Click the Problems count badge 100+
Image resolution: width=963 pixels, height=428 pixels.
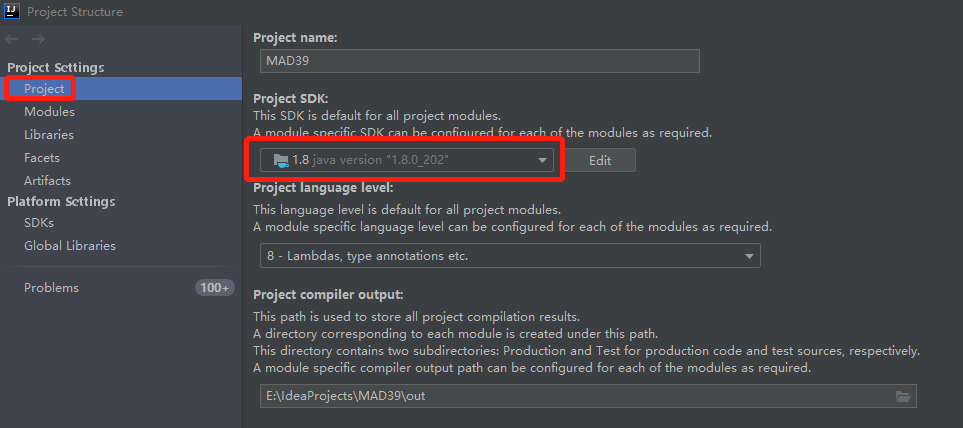click(214, 288)
